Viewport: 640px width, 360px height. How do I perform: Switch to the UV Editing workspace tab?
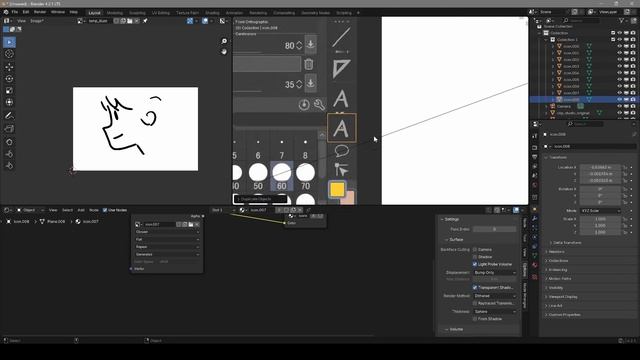coord(161,13)
